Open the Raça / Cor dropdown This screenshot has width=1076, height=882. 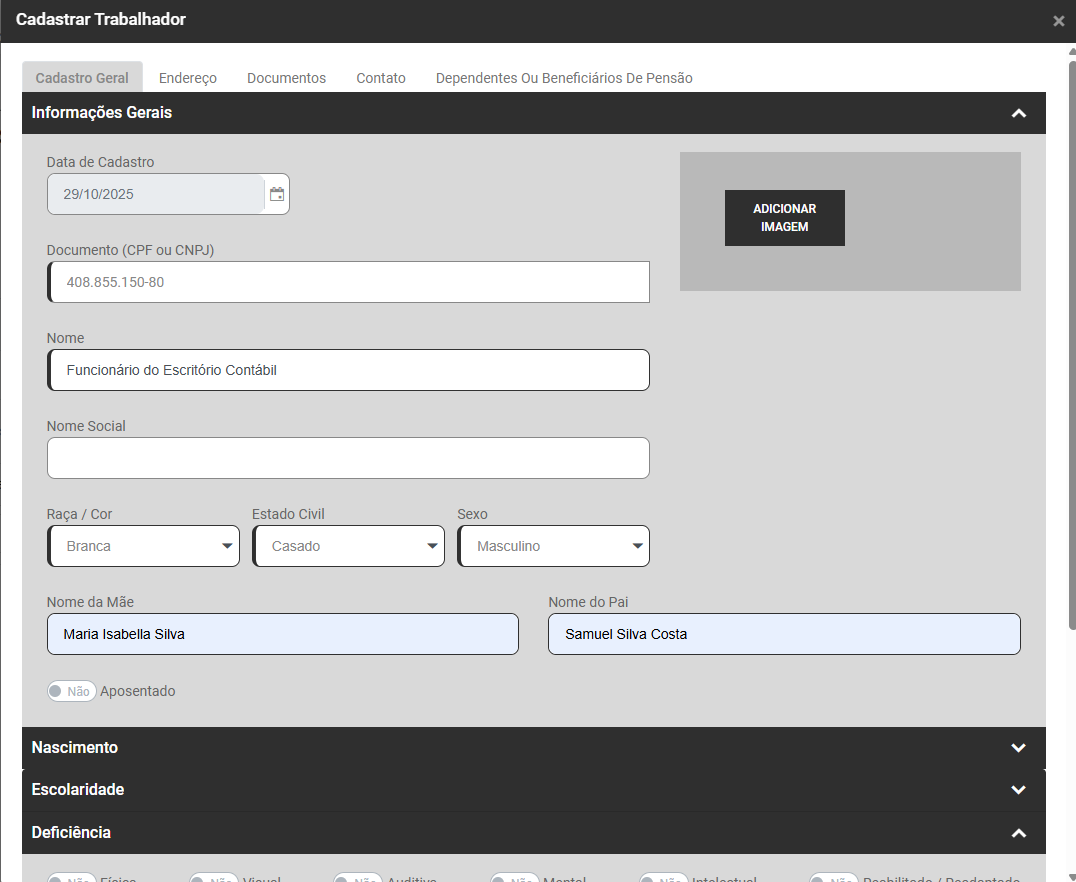pos(144,546)
